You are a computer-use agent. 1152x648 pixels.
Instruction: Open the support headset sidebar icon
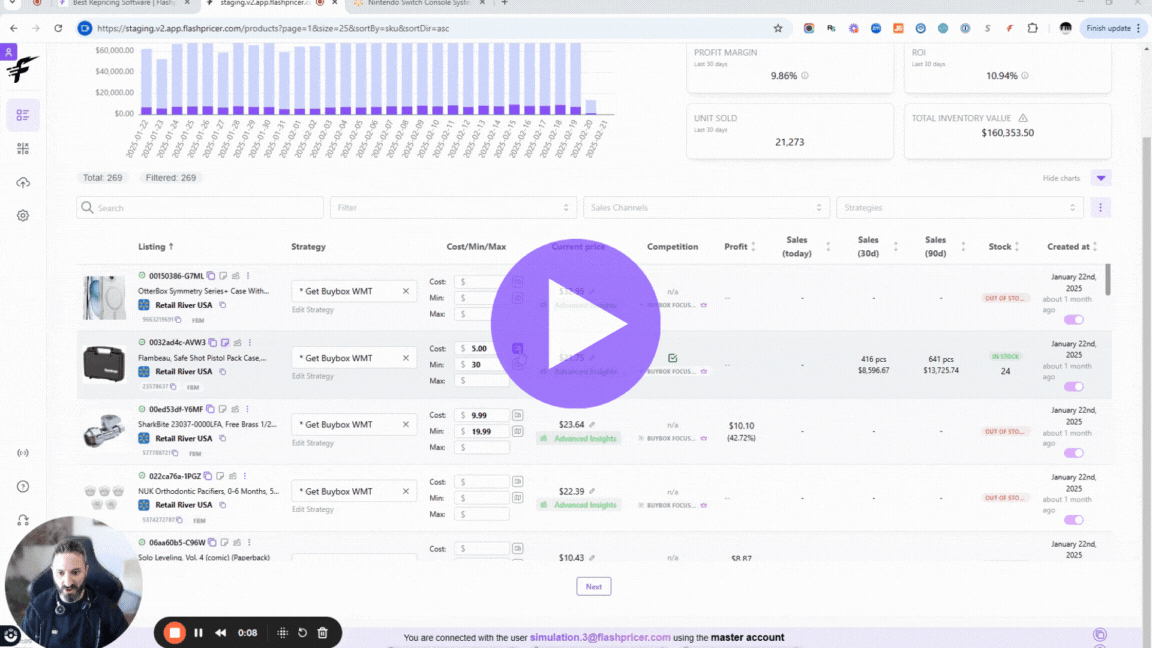pyautogui.click(x=23, y=520)
